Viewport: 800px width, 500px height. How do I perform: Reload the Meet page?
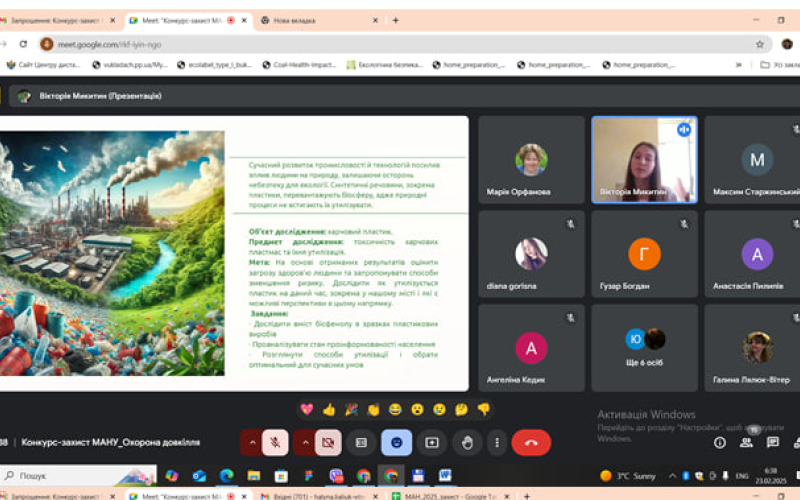pyautogui.click(x=23, y=44)
